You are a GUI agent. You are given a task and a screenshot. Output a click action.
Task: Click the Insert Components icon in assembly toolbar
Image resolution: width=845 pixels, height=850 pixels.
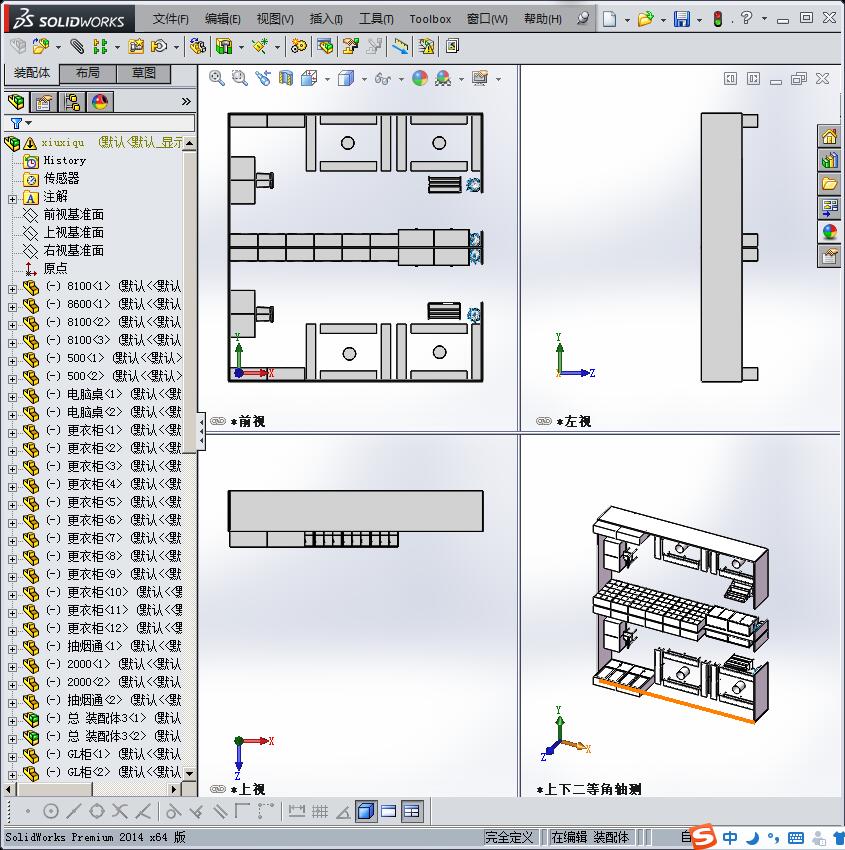point(40,47)
